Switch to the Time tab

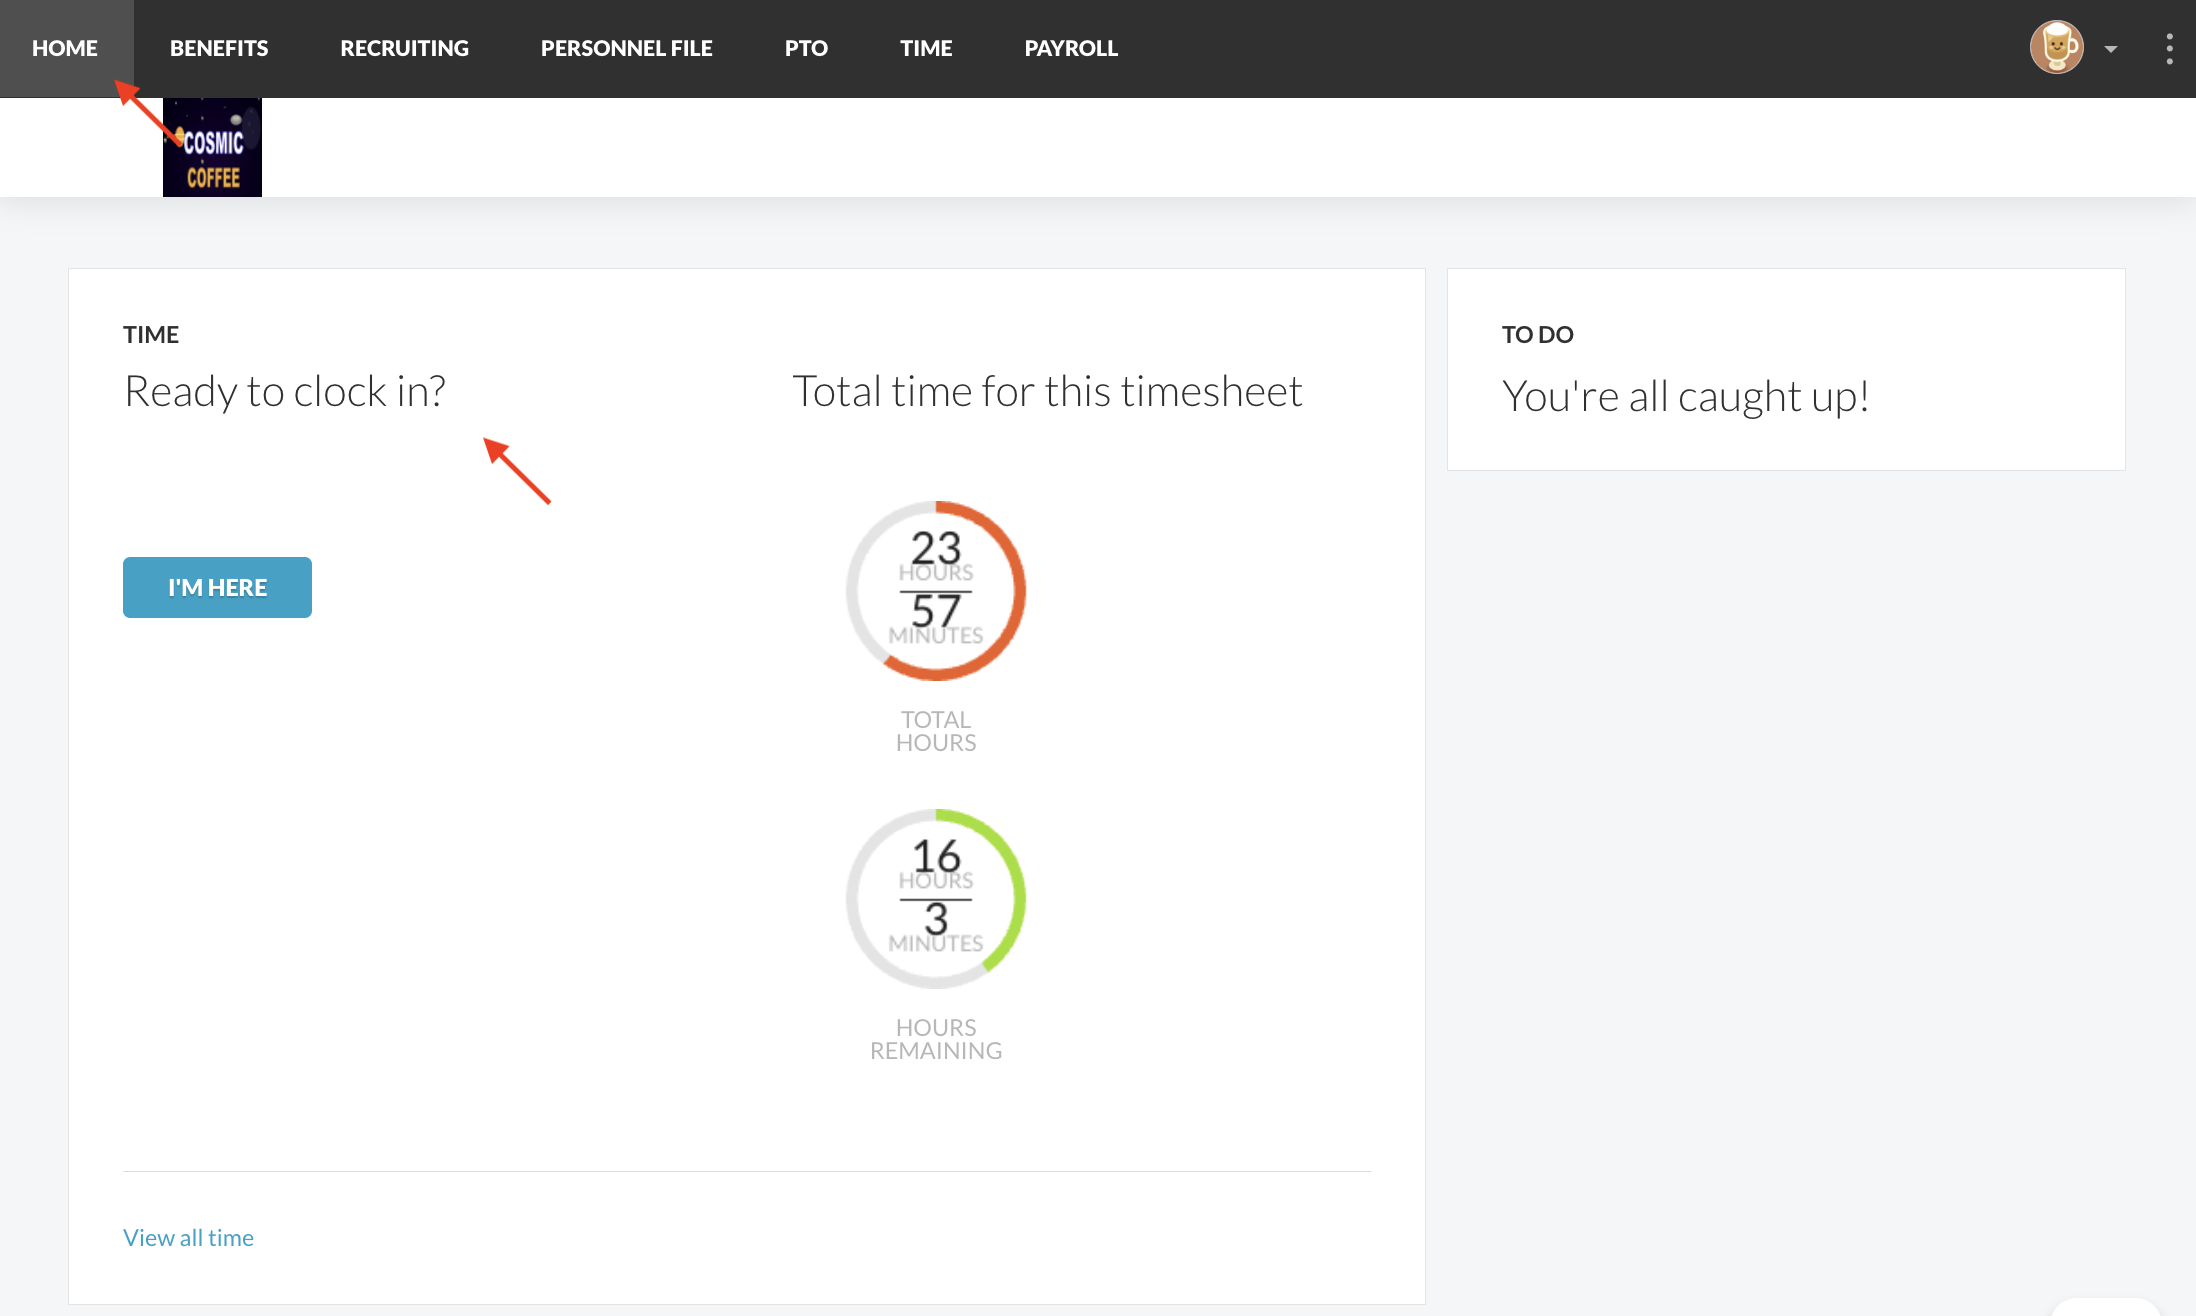tap(925, 48)
